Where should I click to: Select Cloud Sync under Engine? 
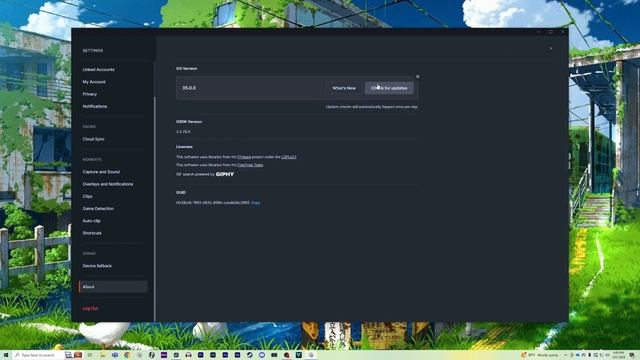(x=93, y=139)
